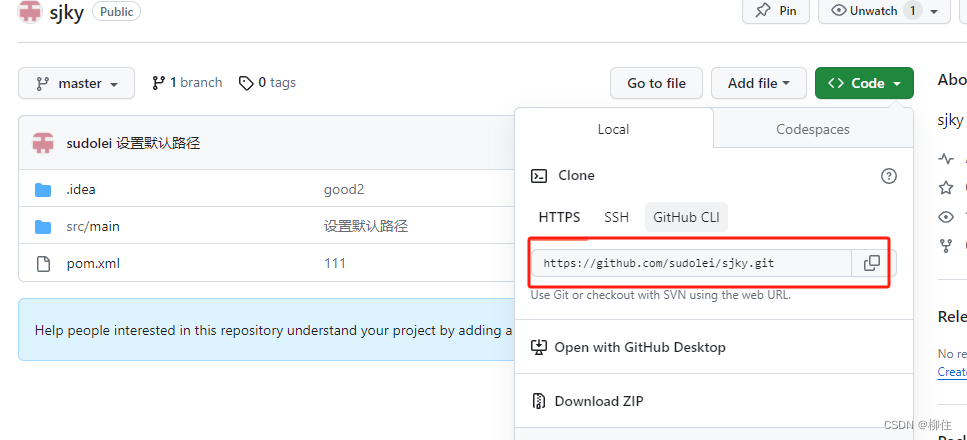Click the GitHub Desktop download icon
Viewport: 967px width, 440px height.
click(x=538, y=347)
